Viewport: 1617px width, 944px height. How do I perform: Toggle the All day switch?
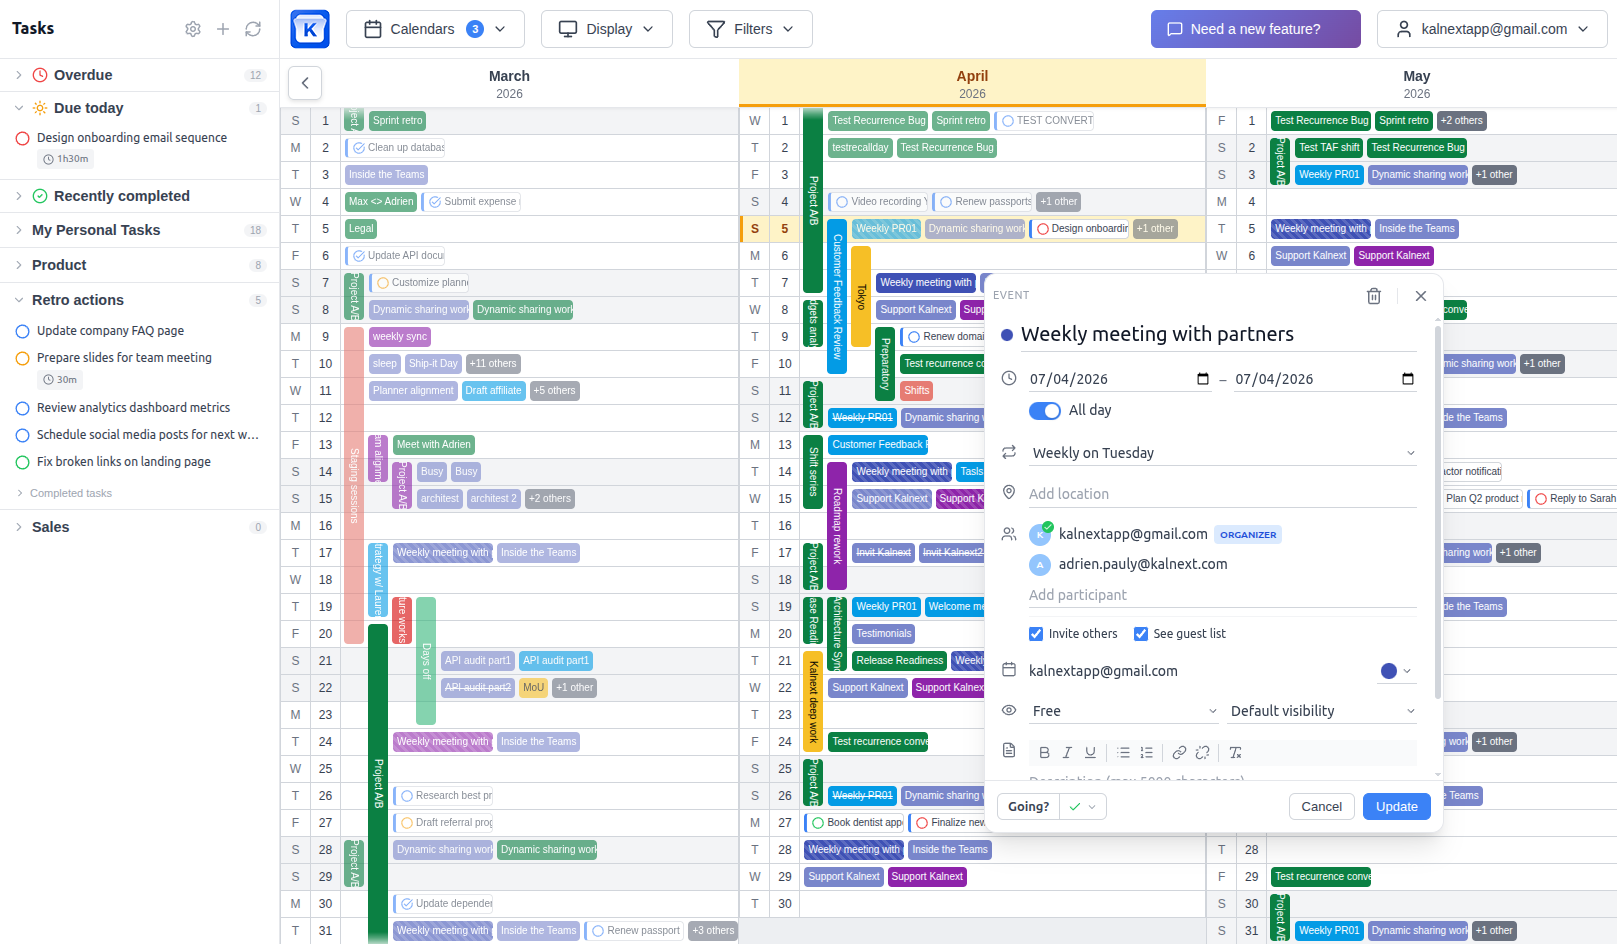1045,411
